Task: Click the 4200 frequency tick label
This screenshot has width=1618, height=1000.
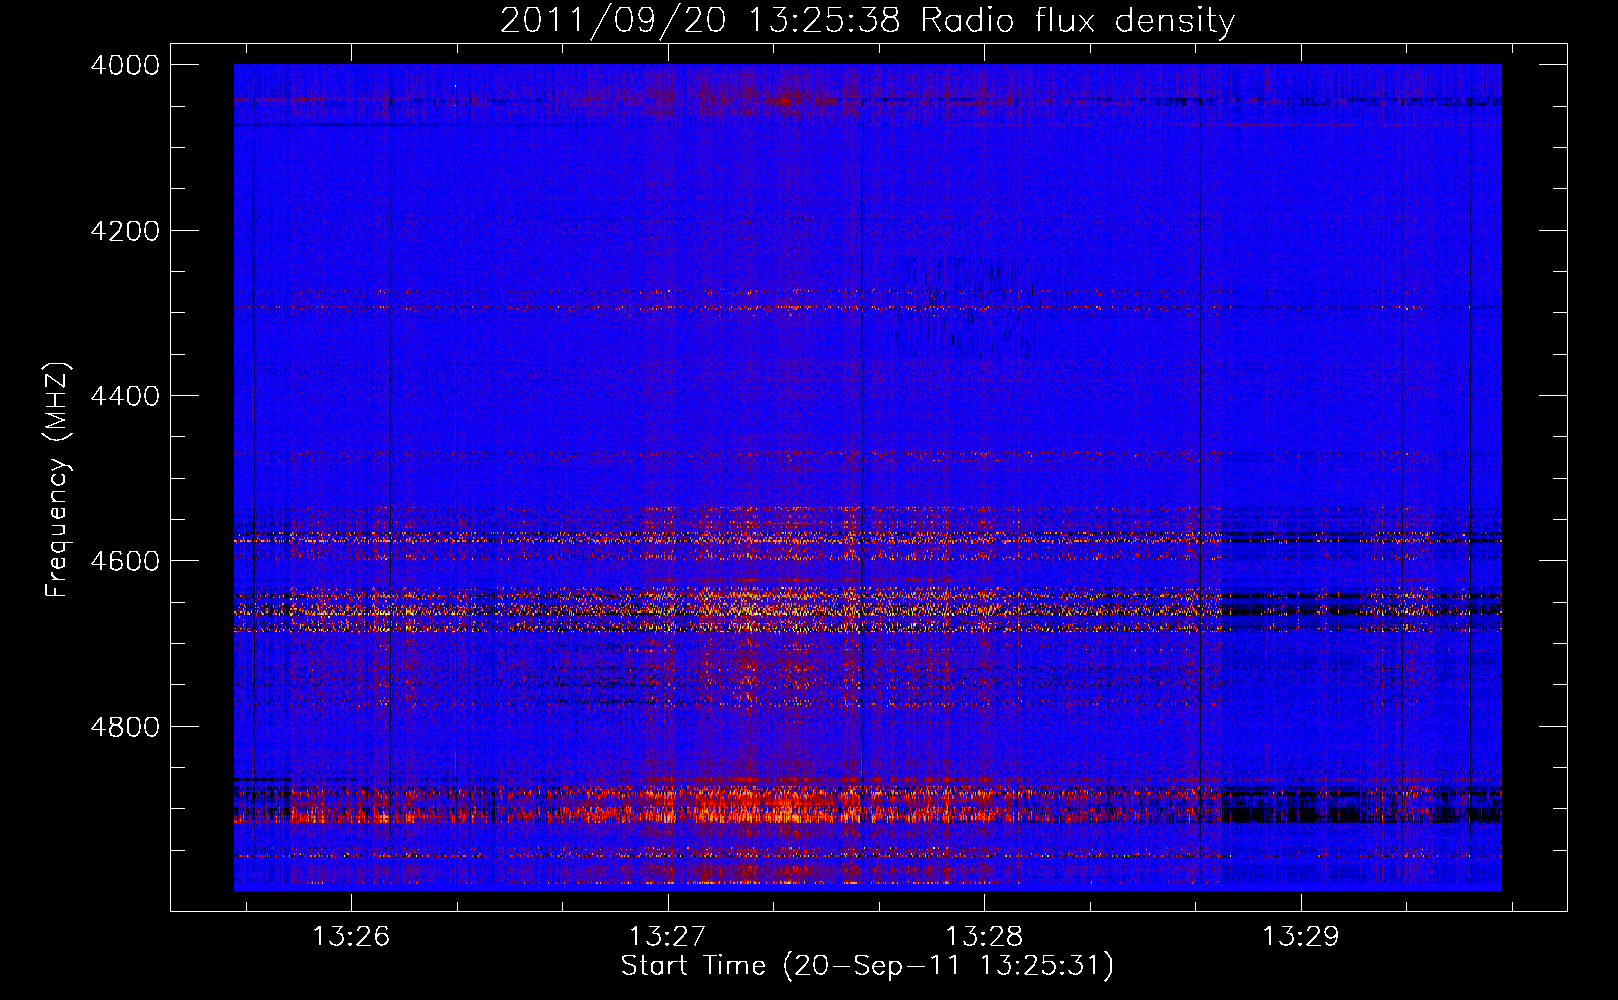Action: point(125,231)
